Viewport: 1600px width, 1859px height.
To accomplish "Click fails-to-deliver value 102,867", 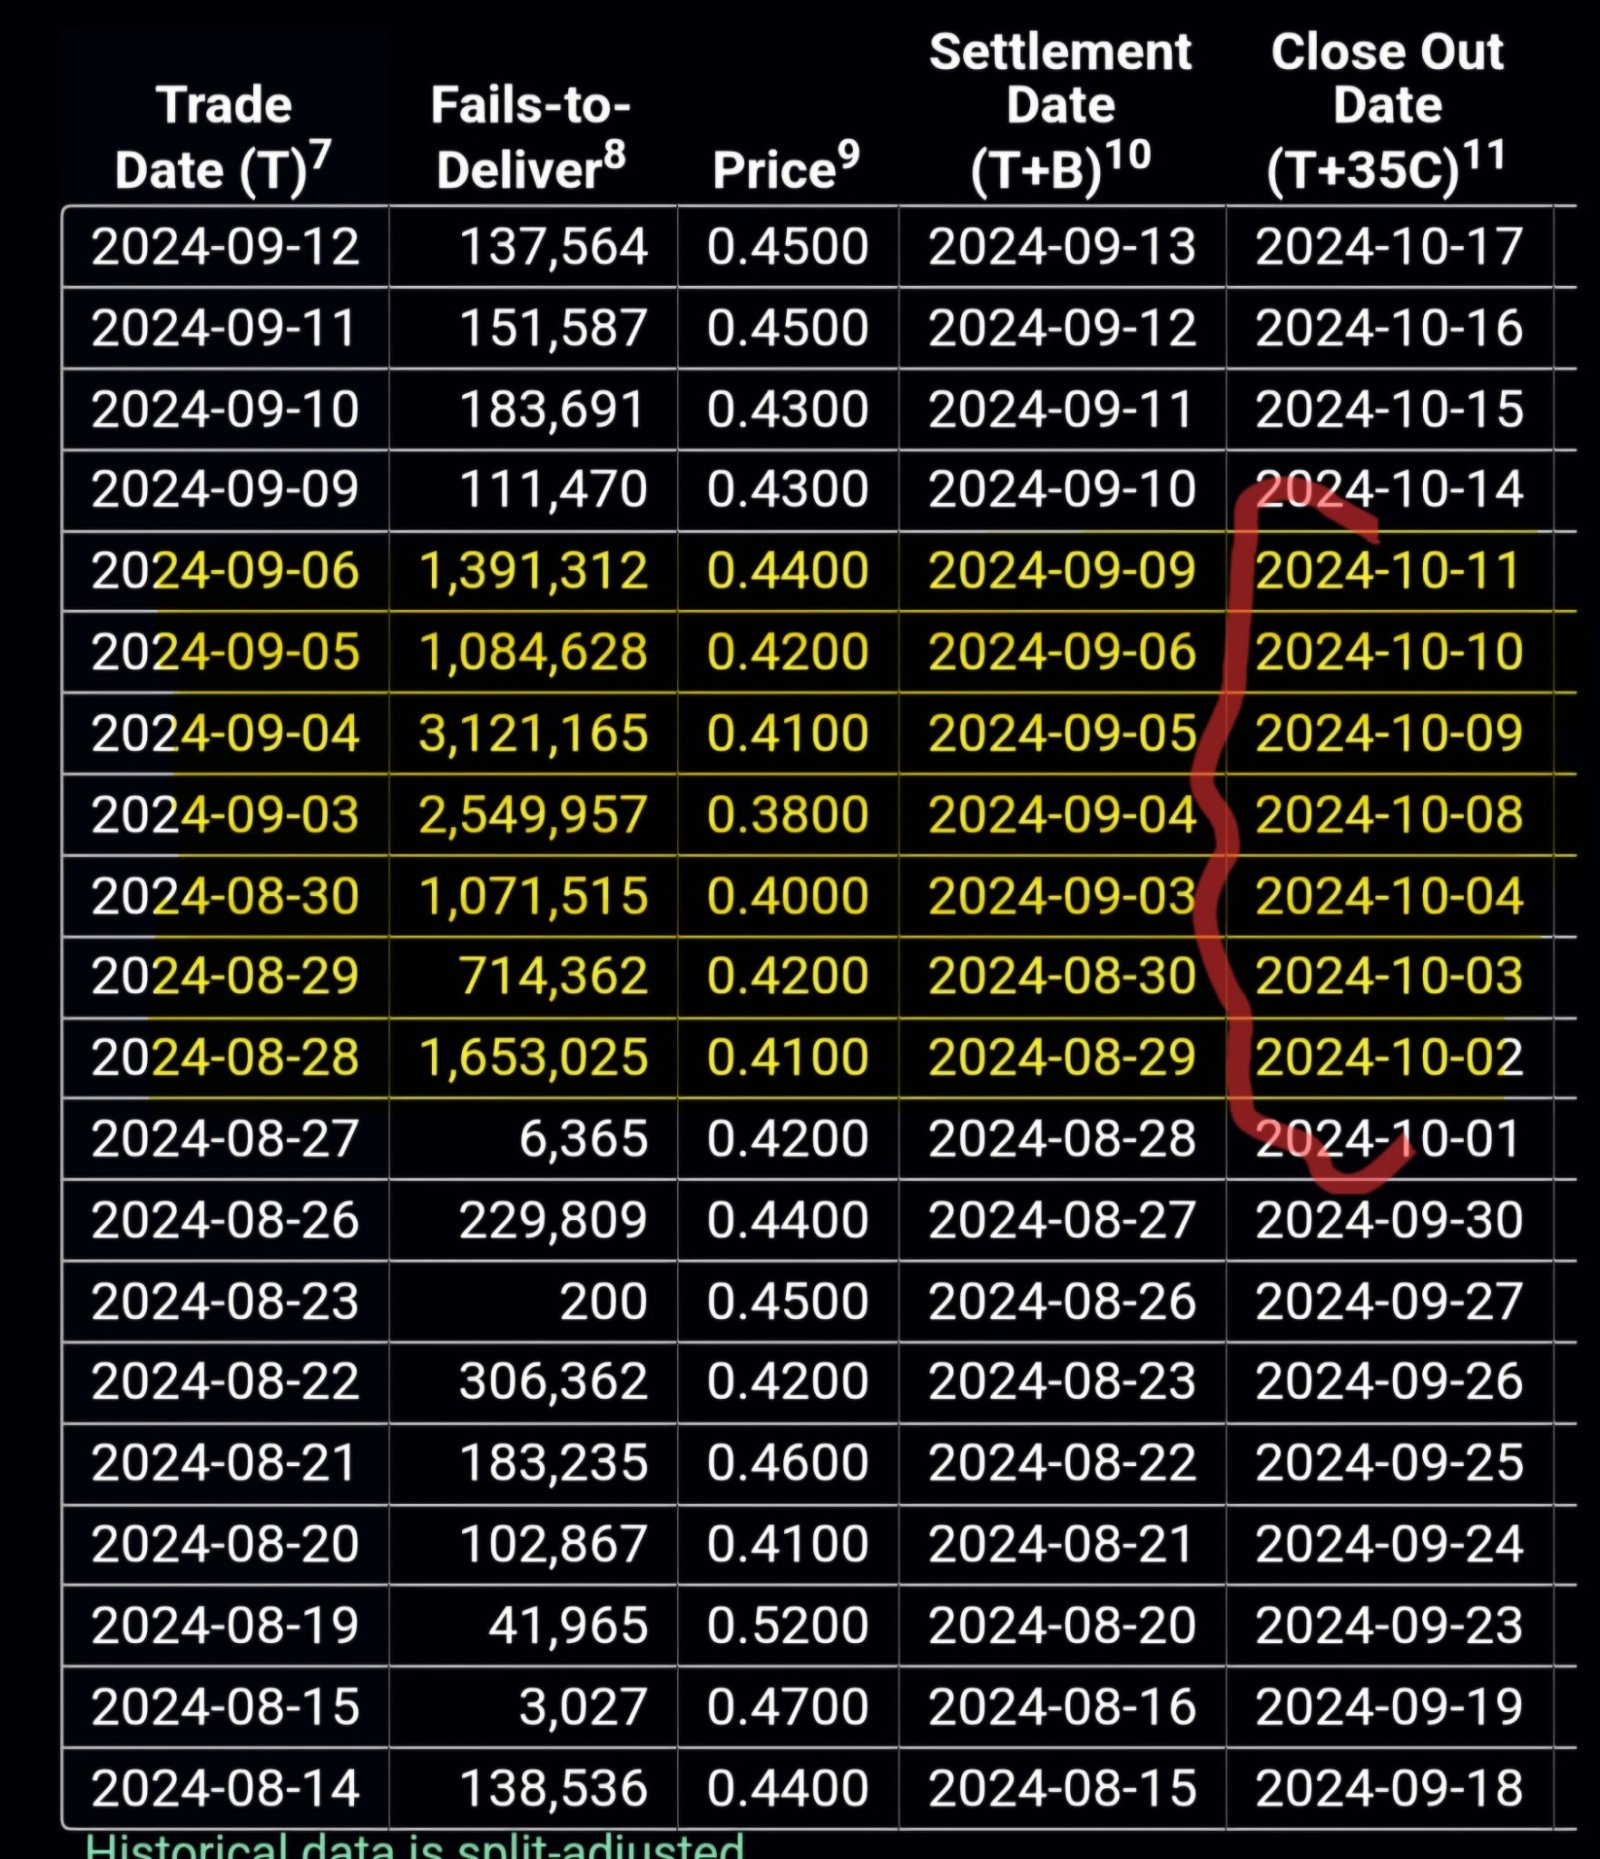I will [x=553, y=1544].
